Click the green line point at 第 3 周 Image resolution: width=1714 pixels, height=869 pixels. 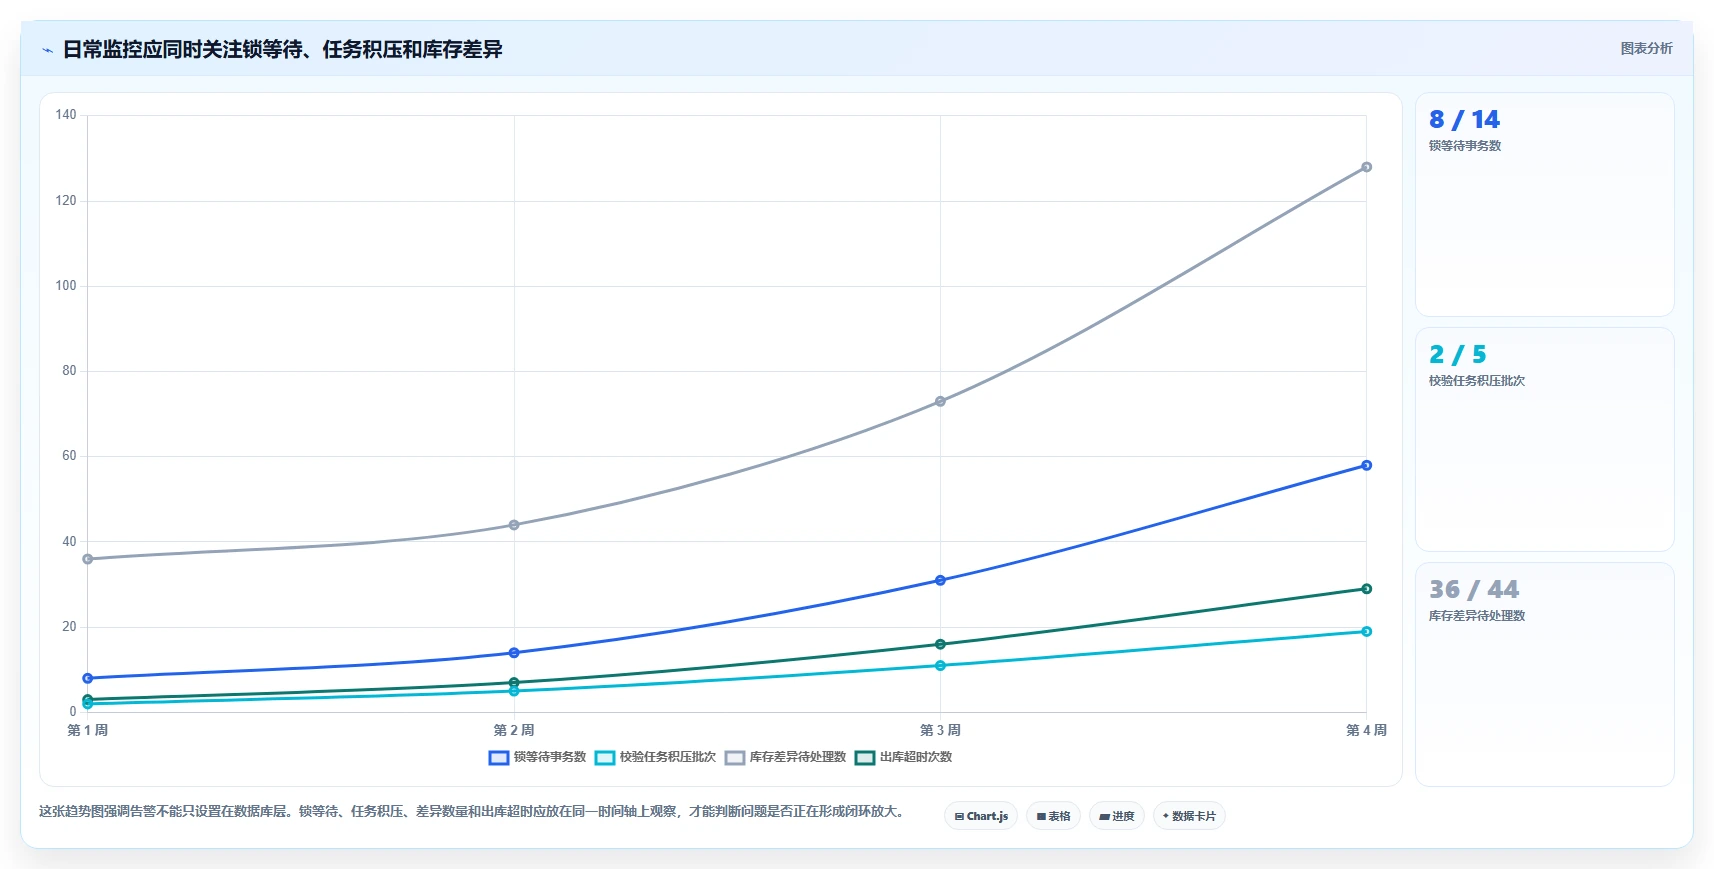(x=940, y=644)
